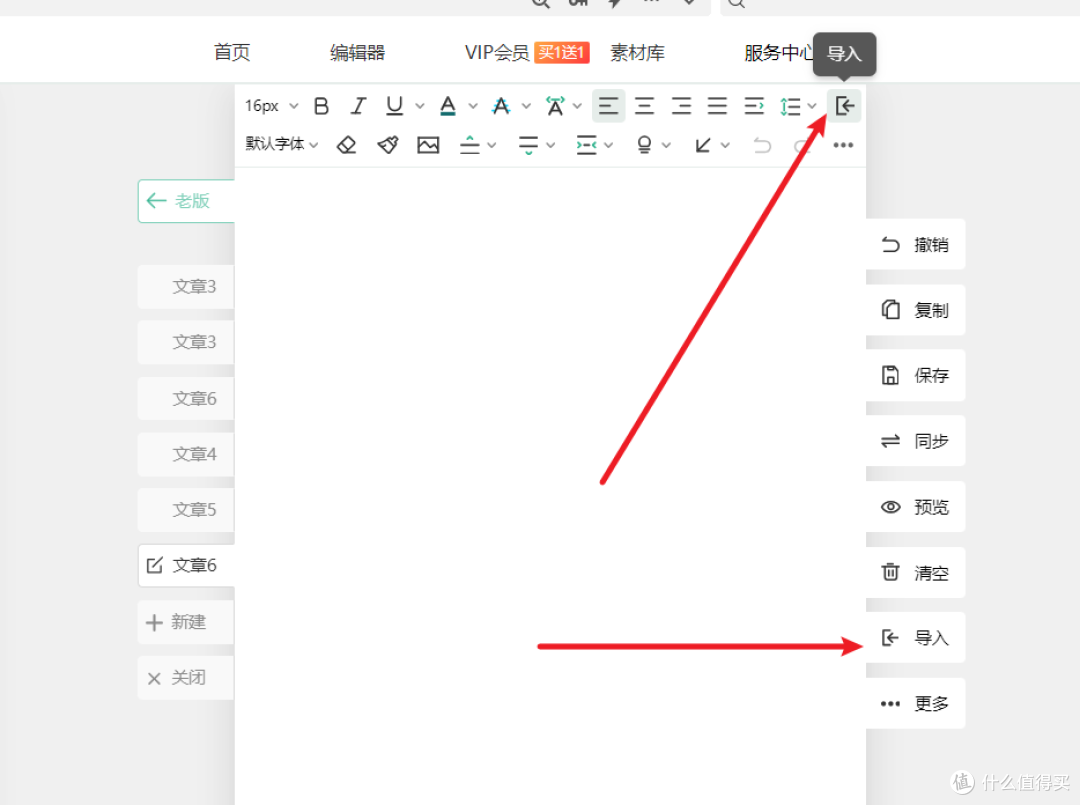Align text right
1080x805 pixels.
click(x=681, y=106)
